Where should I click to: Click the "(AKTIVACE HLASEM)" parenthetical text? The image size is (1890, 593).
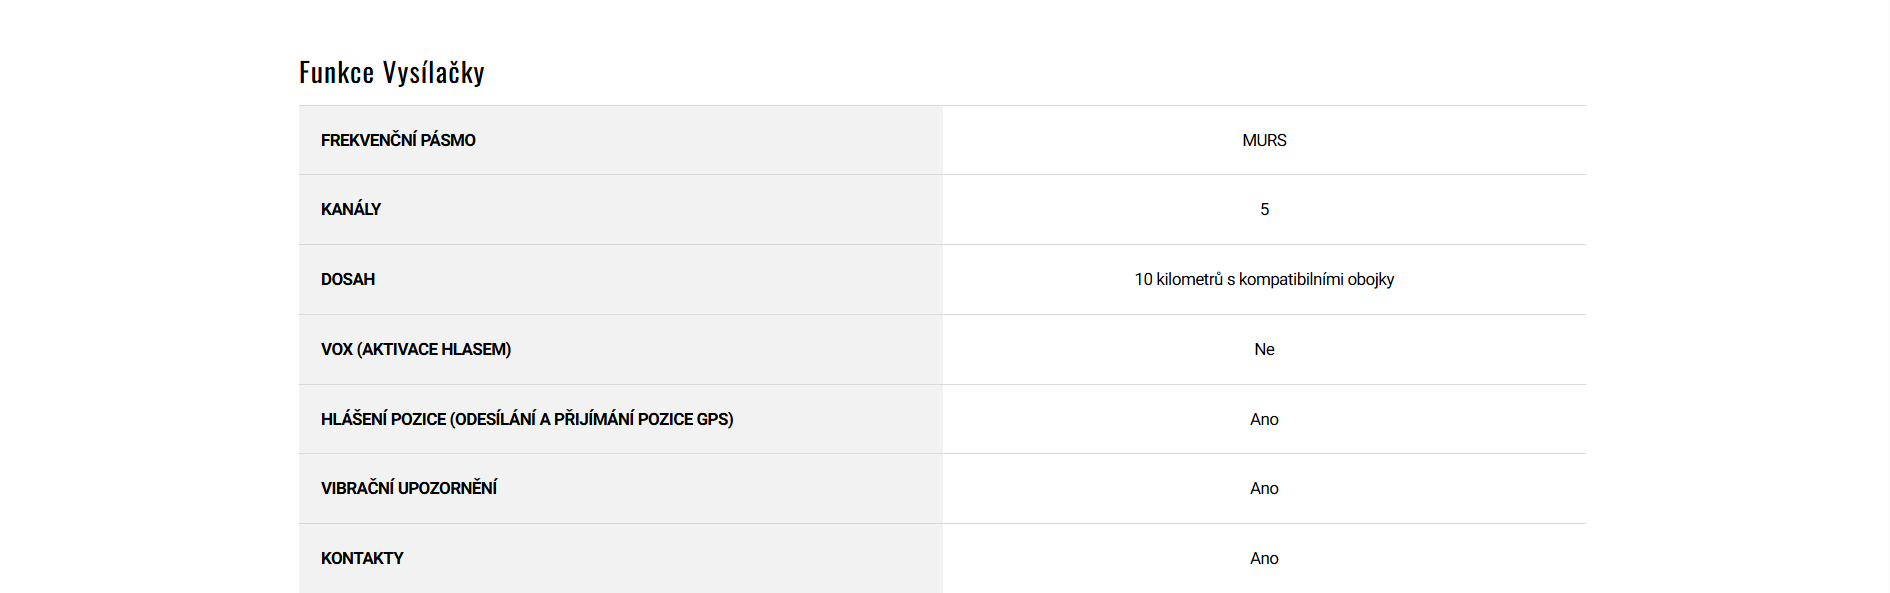[434, 350]
